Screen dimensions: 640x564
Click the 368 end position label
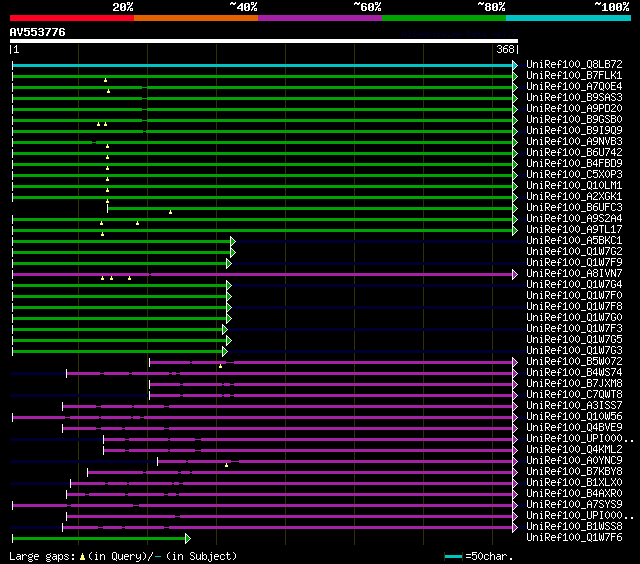click(505, 49)
